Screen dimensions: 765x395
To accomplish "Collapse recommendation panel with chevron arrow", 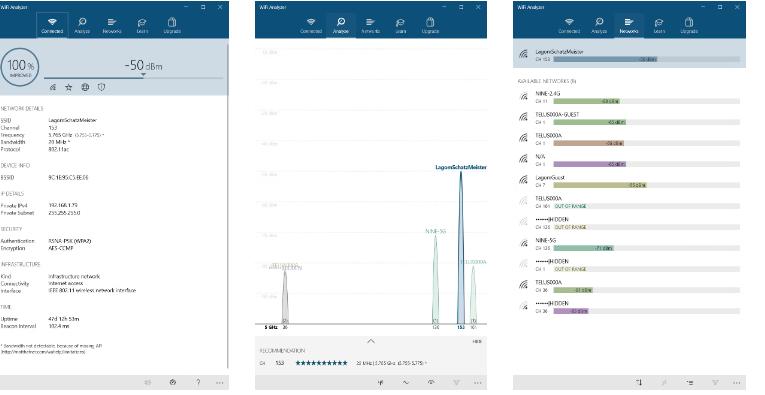I will (x=371, y=341).
